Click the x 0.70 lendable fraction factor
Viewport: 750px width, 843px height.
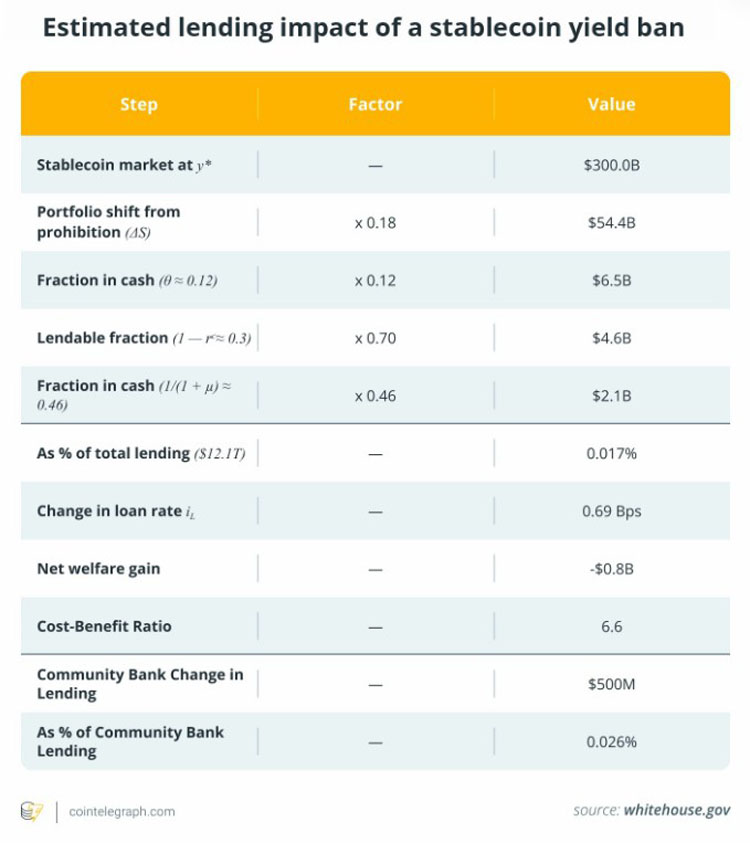click(375, 338)
